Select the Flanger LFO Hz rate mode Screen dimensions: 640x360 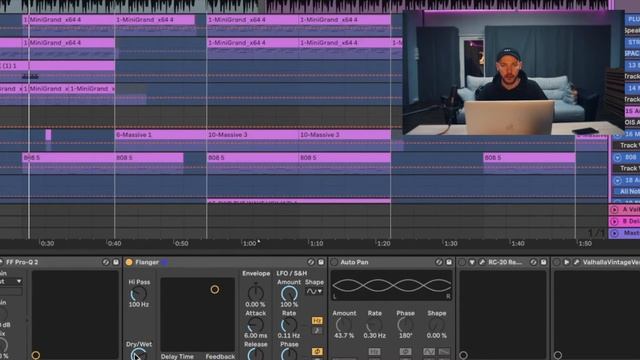click(x=317, y=321)
